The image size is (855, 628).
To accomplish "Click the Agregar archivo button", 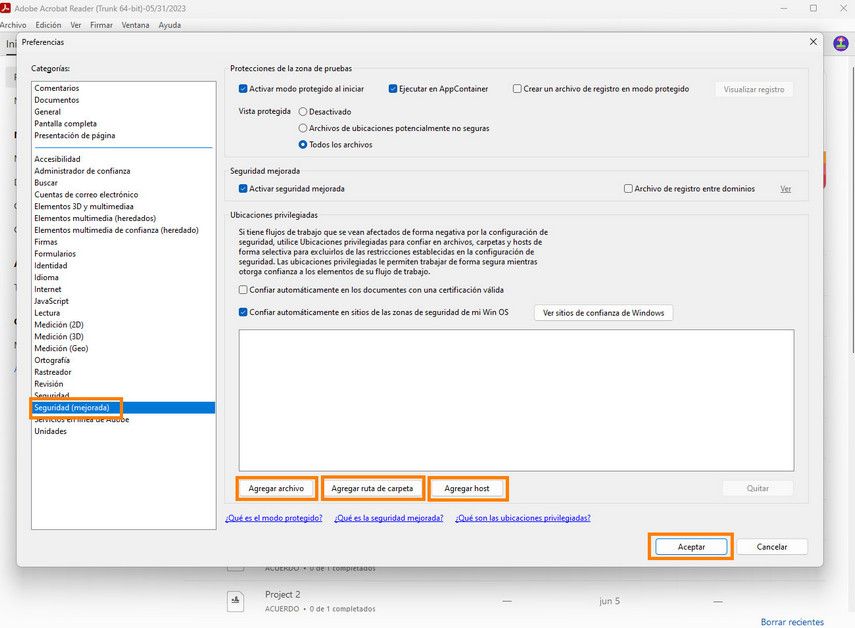I will tap(276, 488).
